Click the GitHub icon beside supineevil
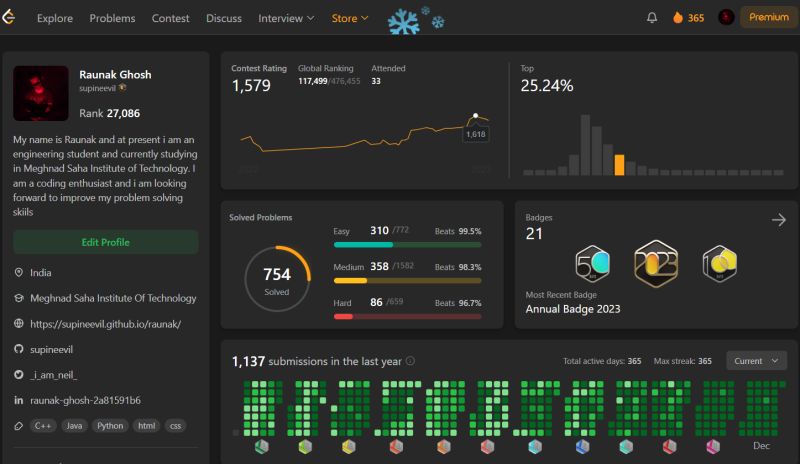This screenshot has width=800, height=464. point(19,349)
